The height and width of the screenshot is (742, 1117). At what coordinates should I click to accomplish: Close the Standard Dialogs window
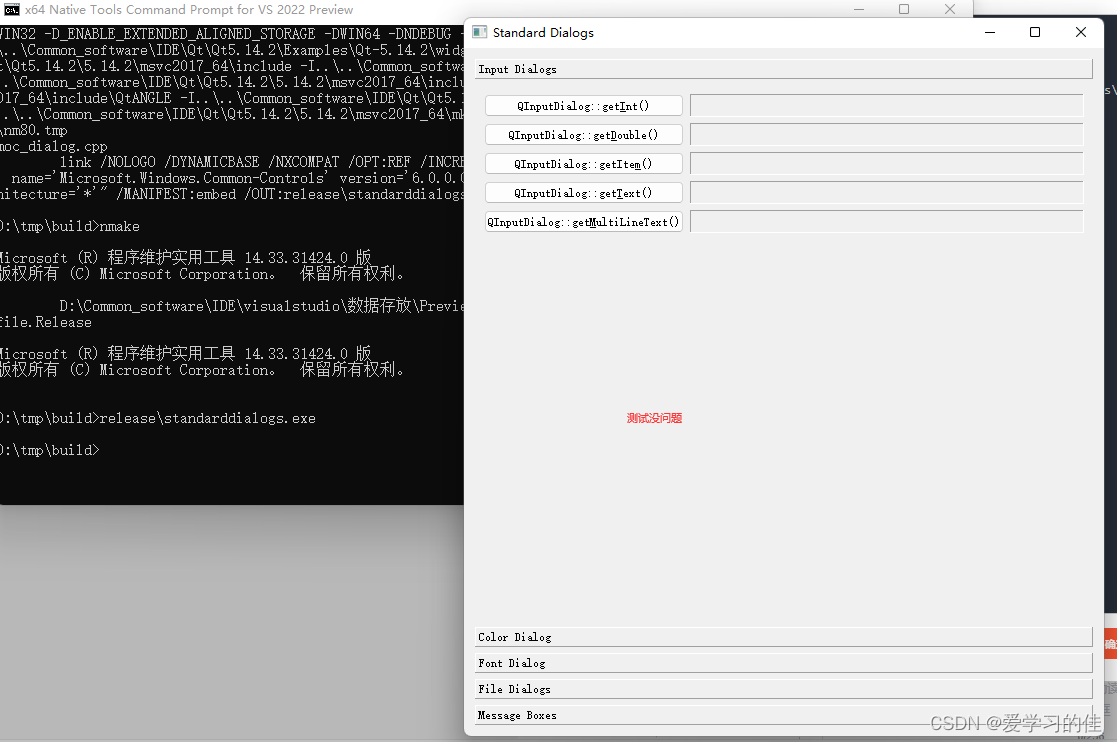point(1081,32)
